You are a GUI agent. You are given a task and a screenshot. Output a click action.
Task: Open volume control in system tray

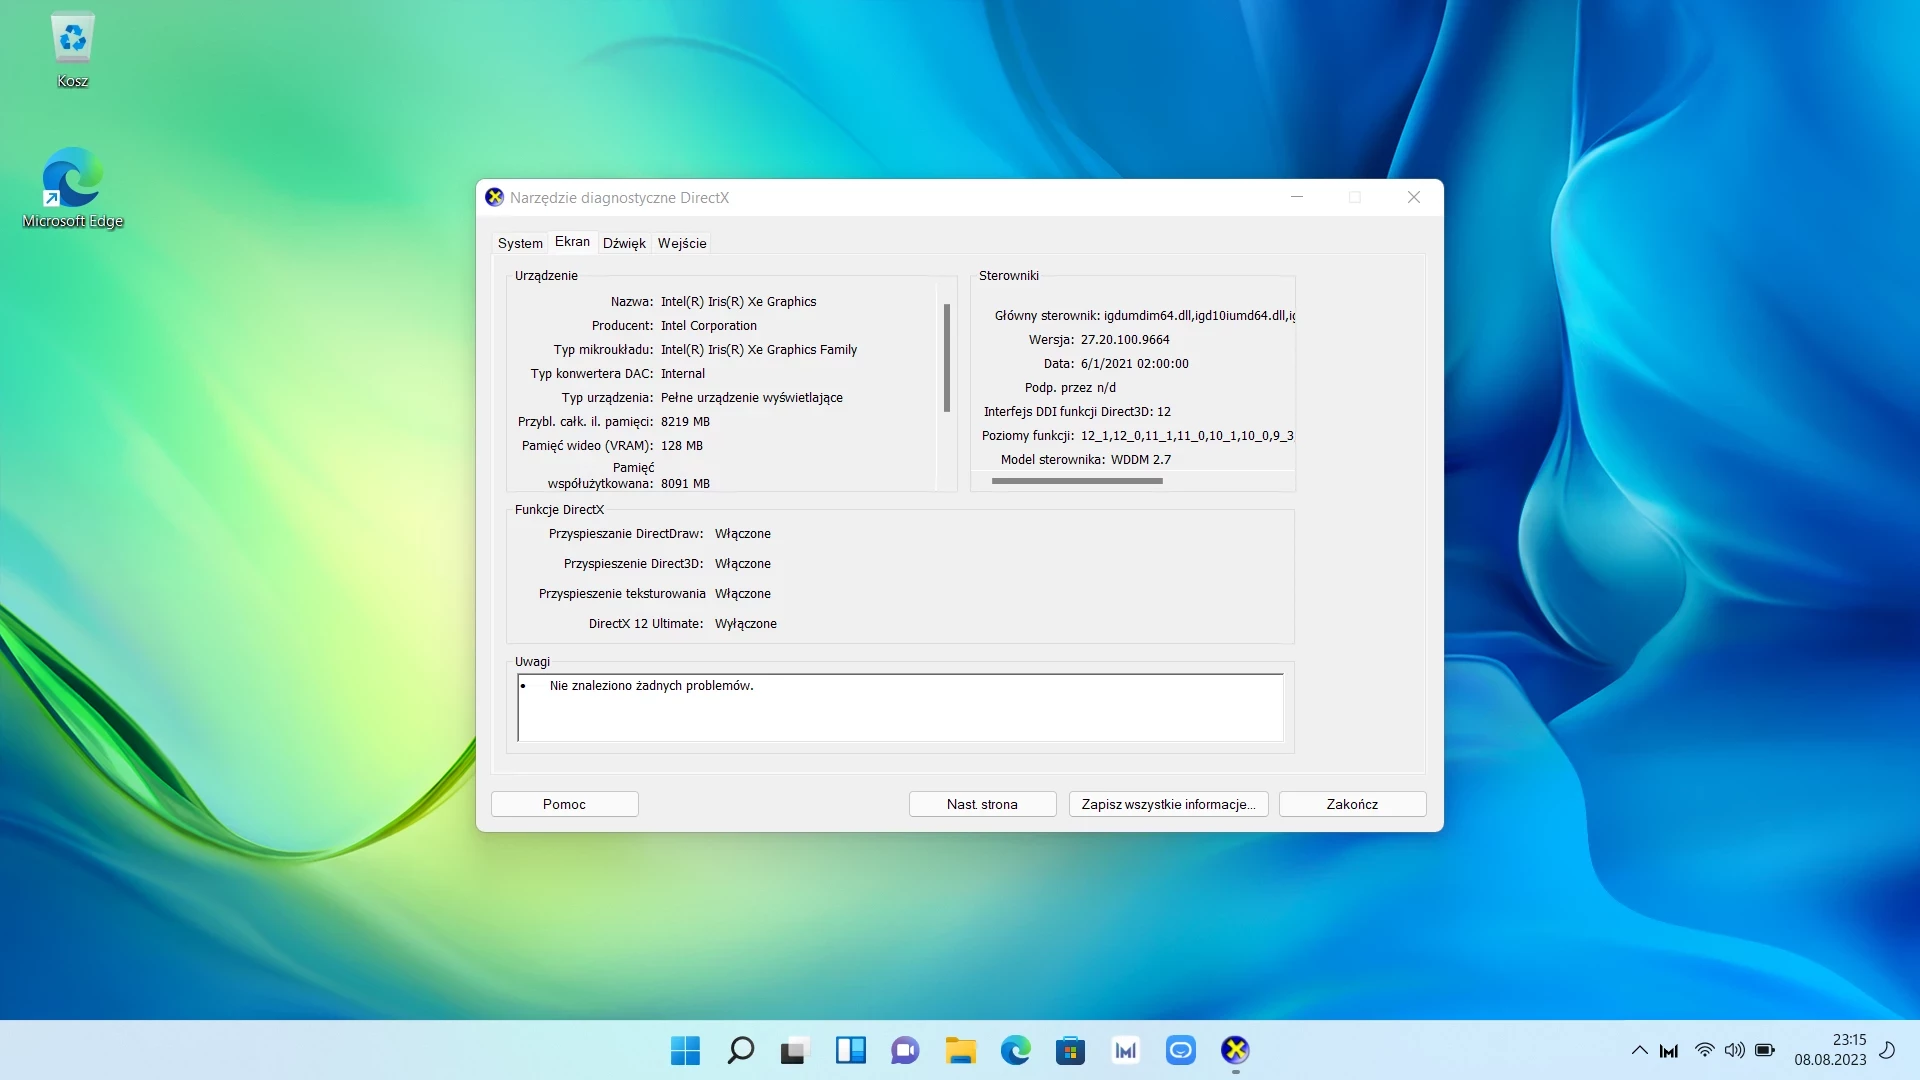coord(1734,1050)
